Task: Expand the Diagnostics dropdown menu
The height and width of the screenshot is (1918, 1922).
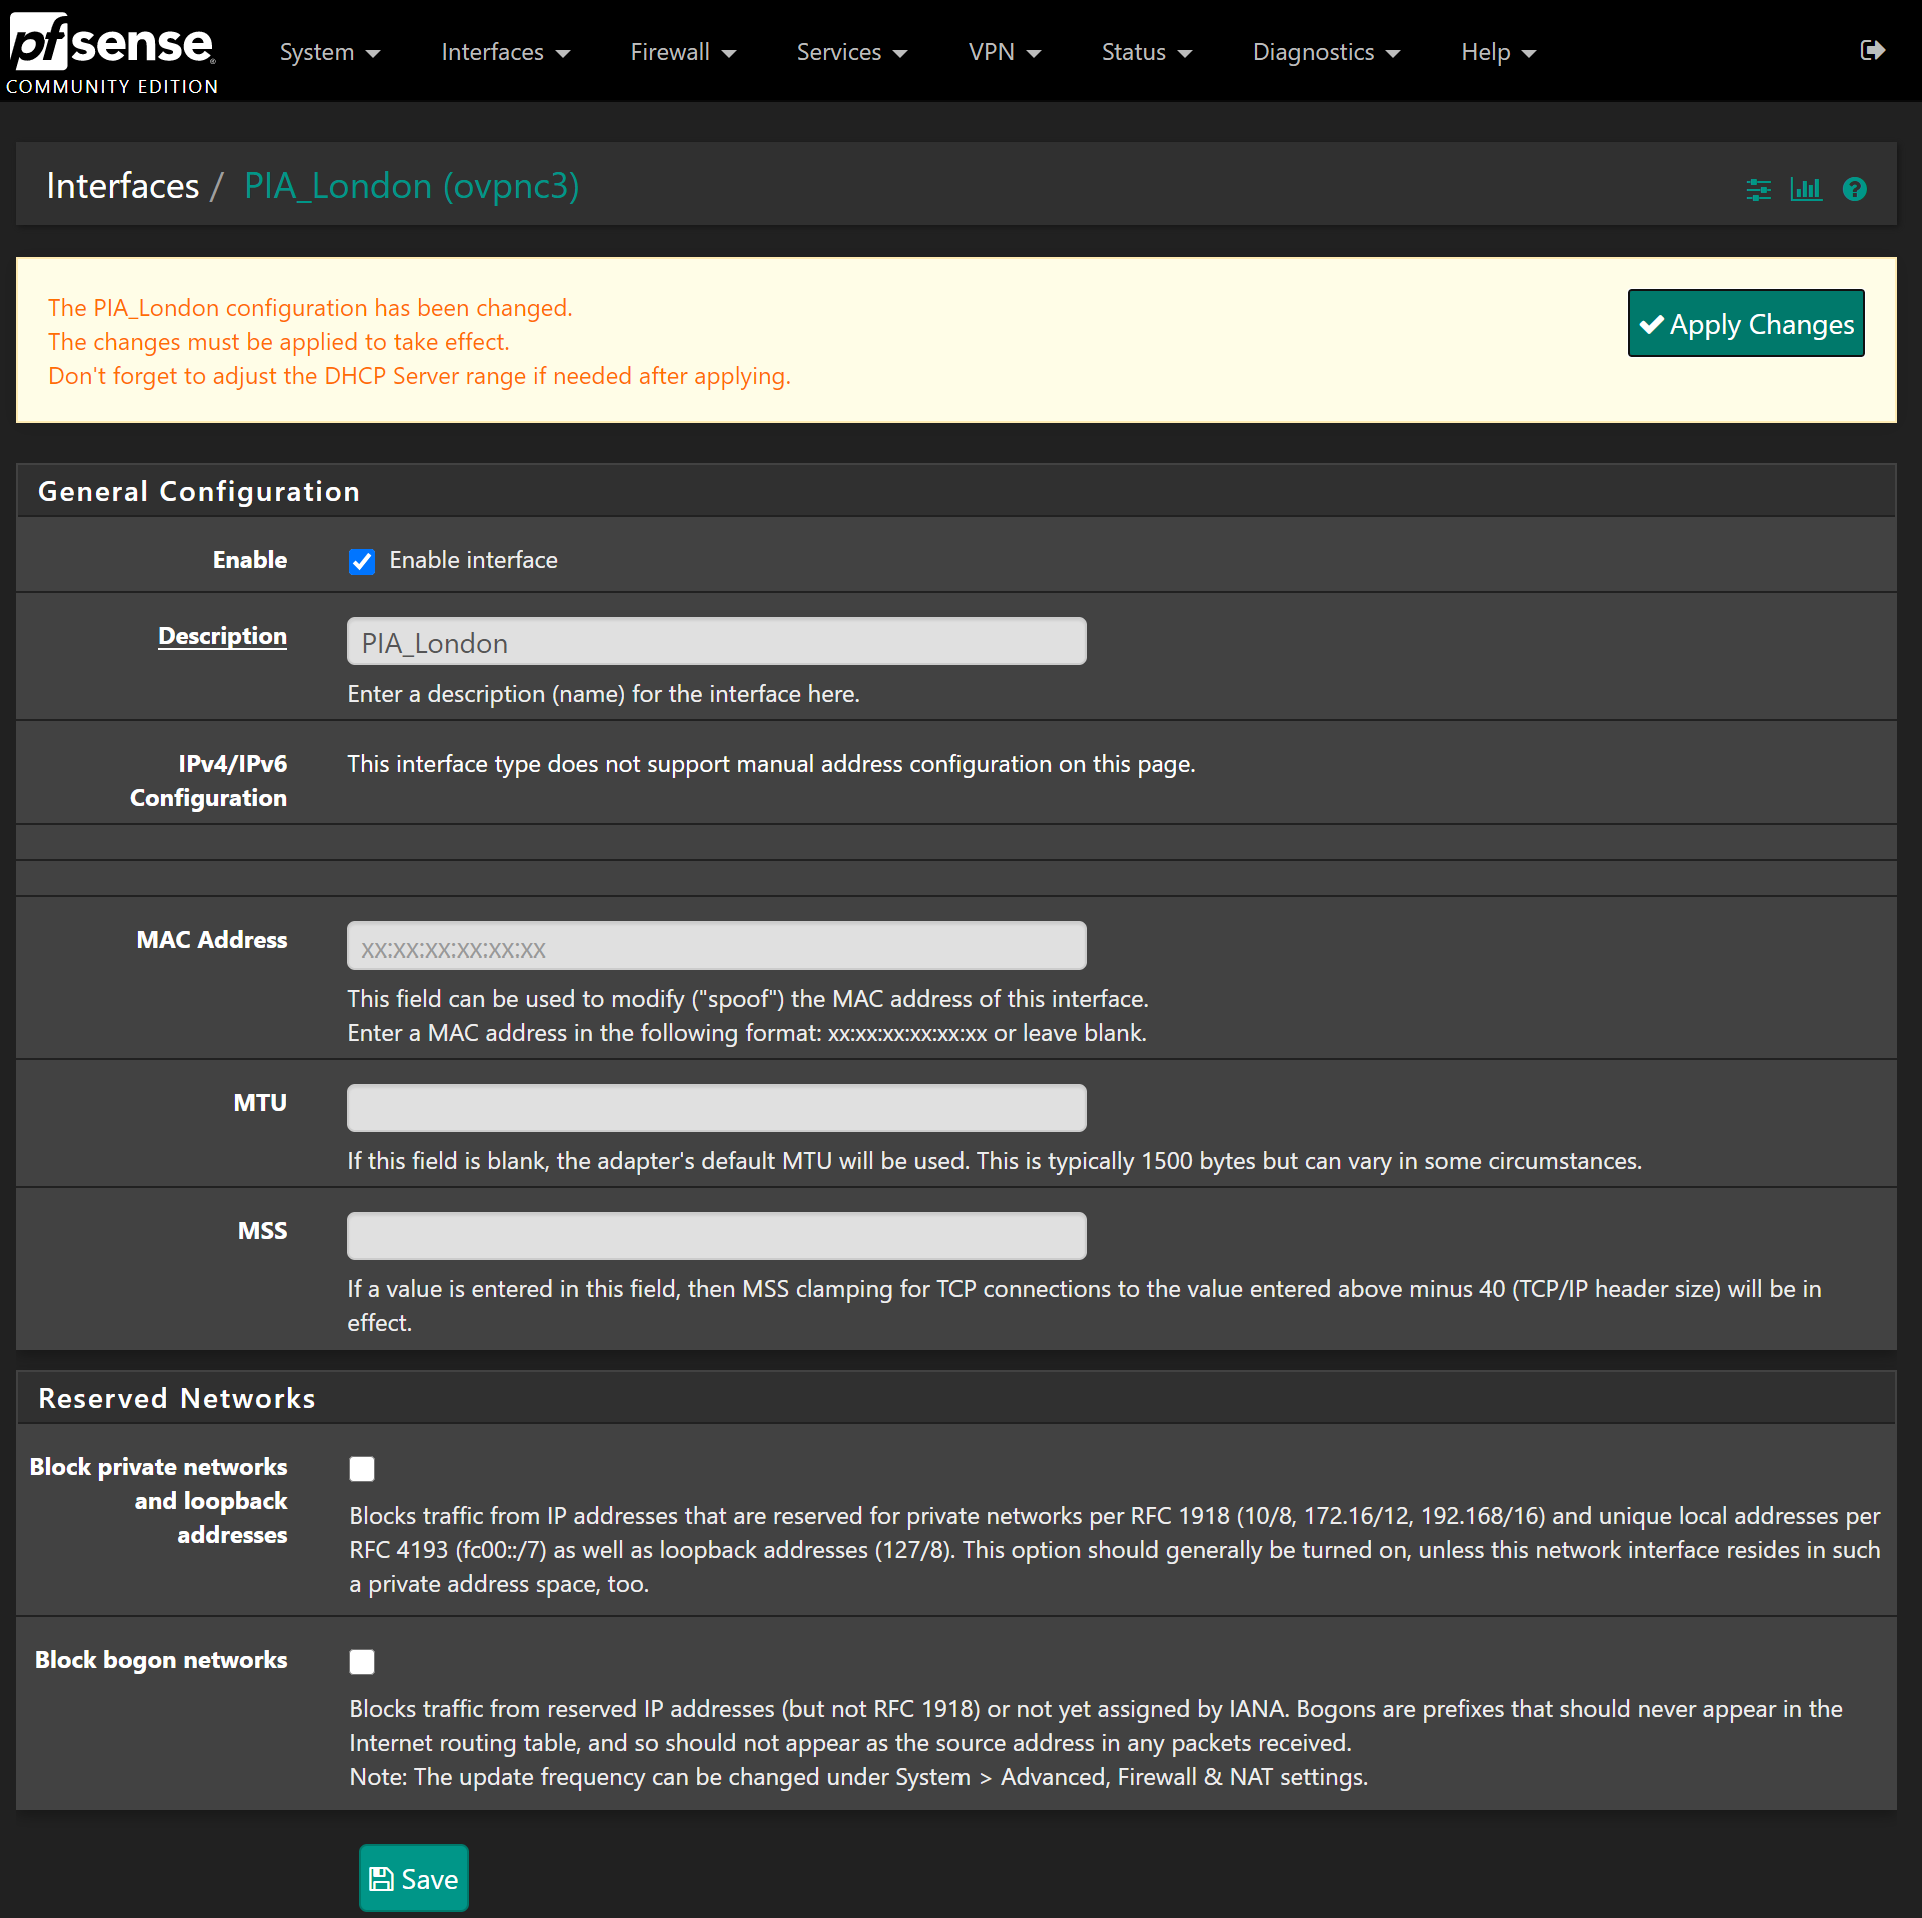Action: coord(1328,53)
